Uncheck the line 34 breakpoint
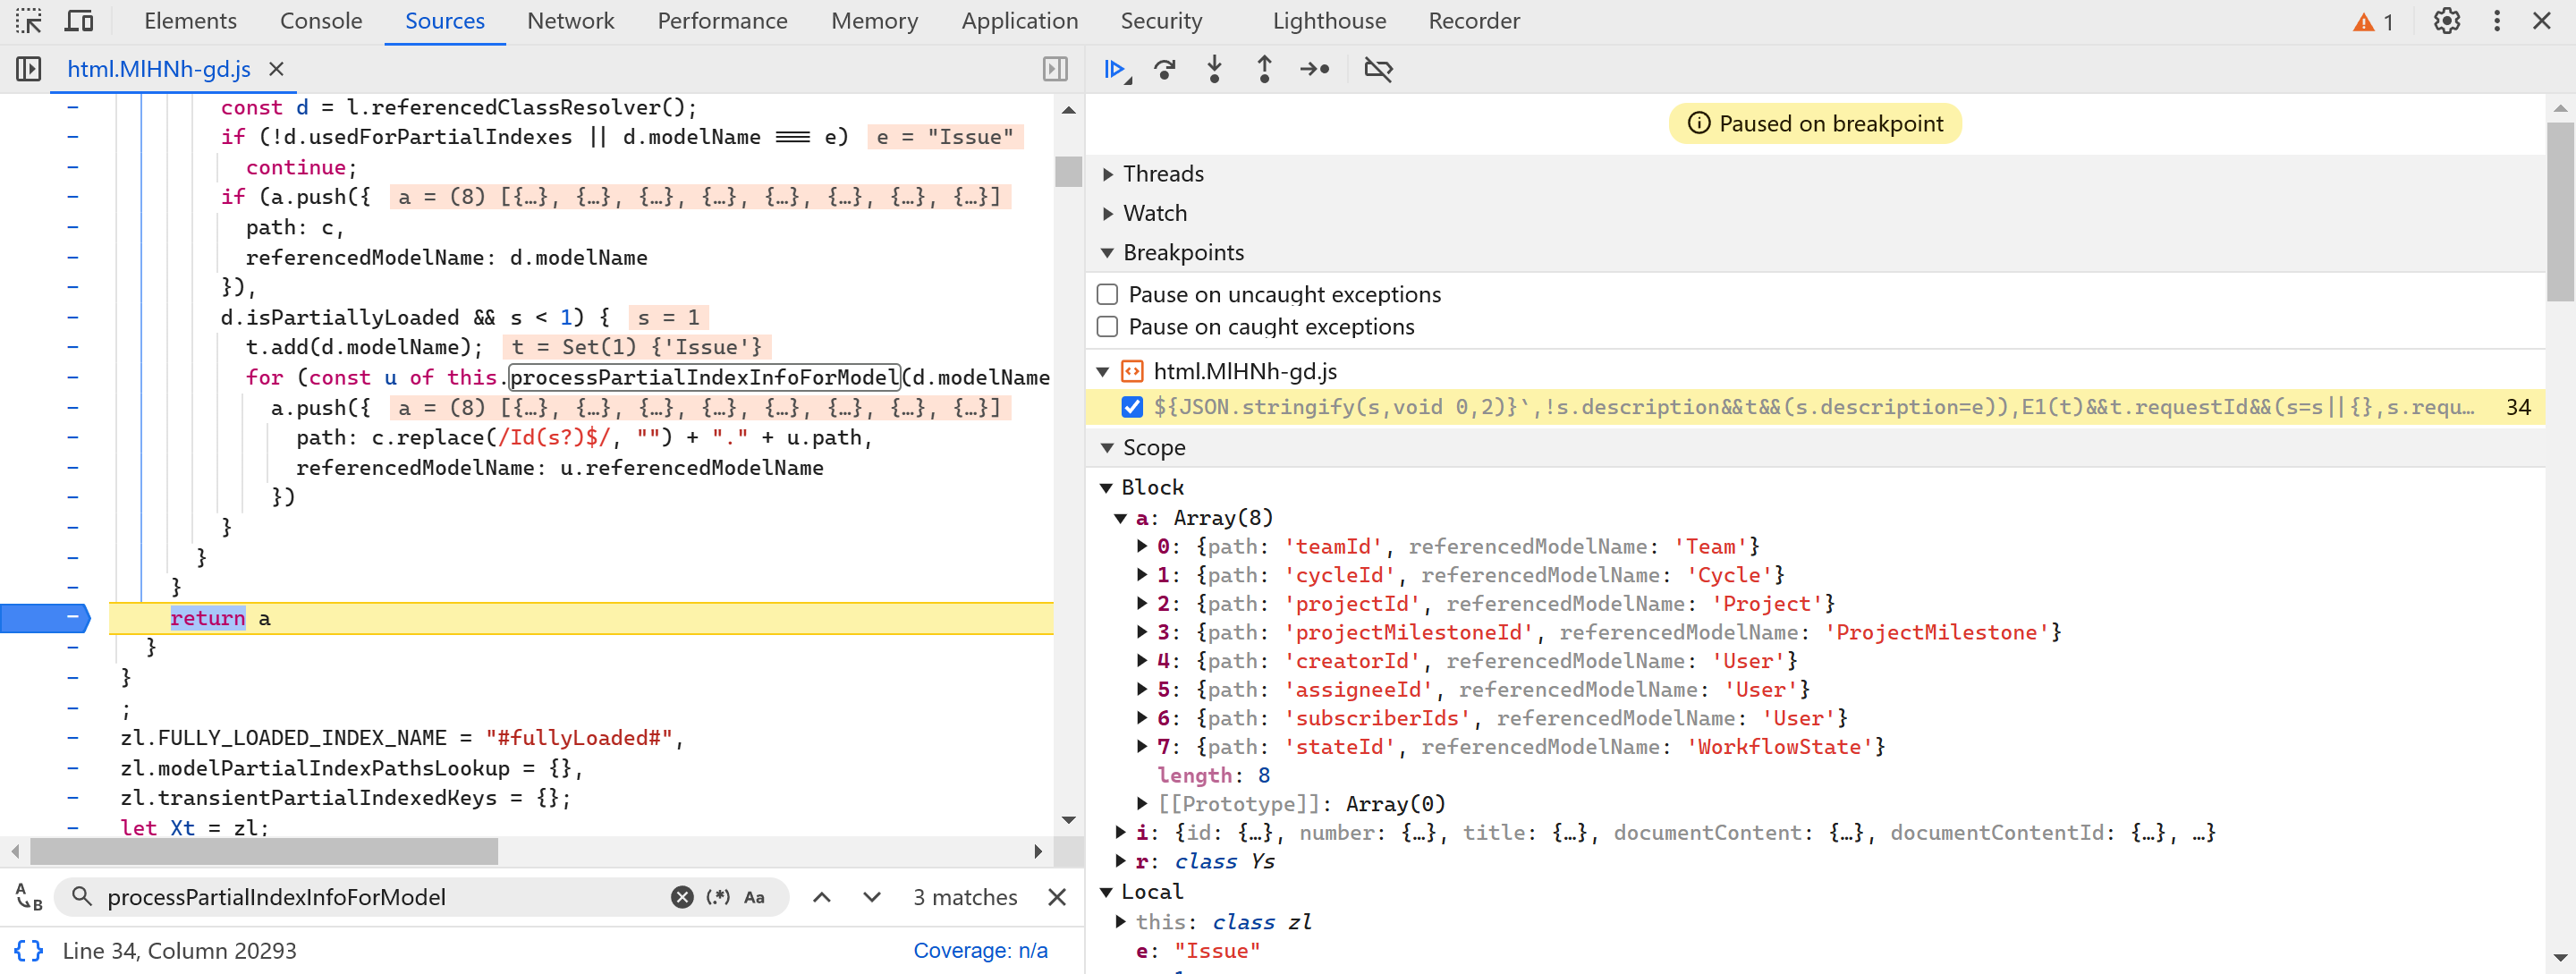 1131,407
